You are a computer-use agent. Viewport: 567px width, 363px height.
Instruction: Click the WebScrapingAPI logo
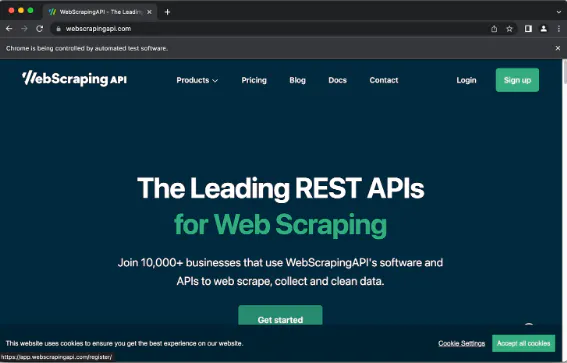point(74,78)
